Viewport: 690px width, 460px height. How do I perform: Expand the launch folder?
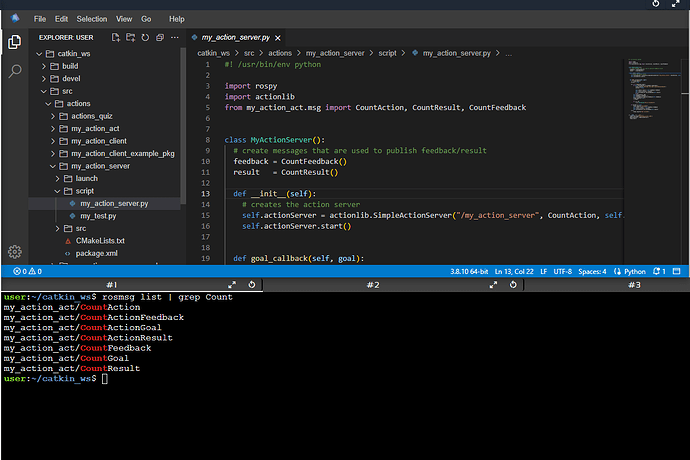(86, 178)
